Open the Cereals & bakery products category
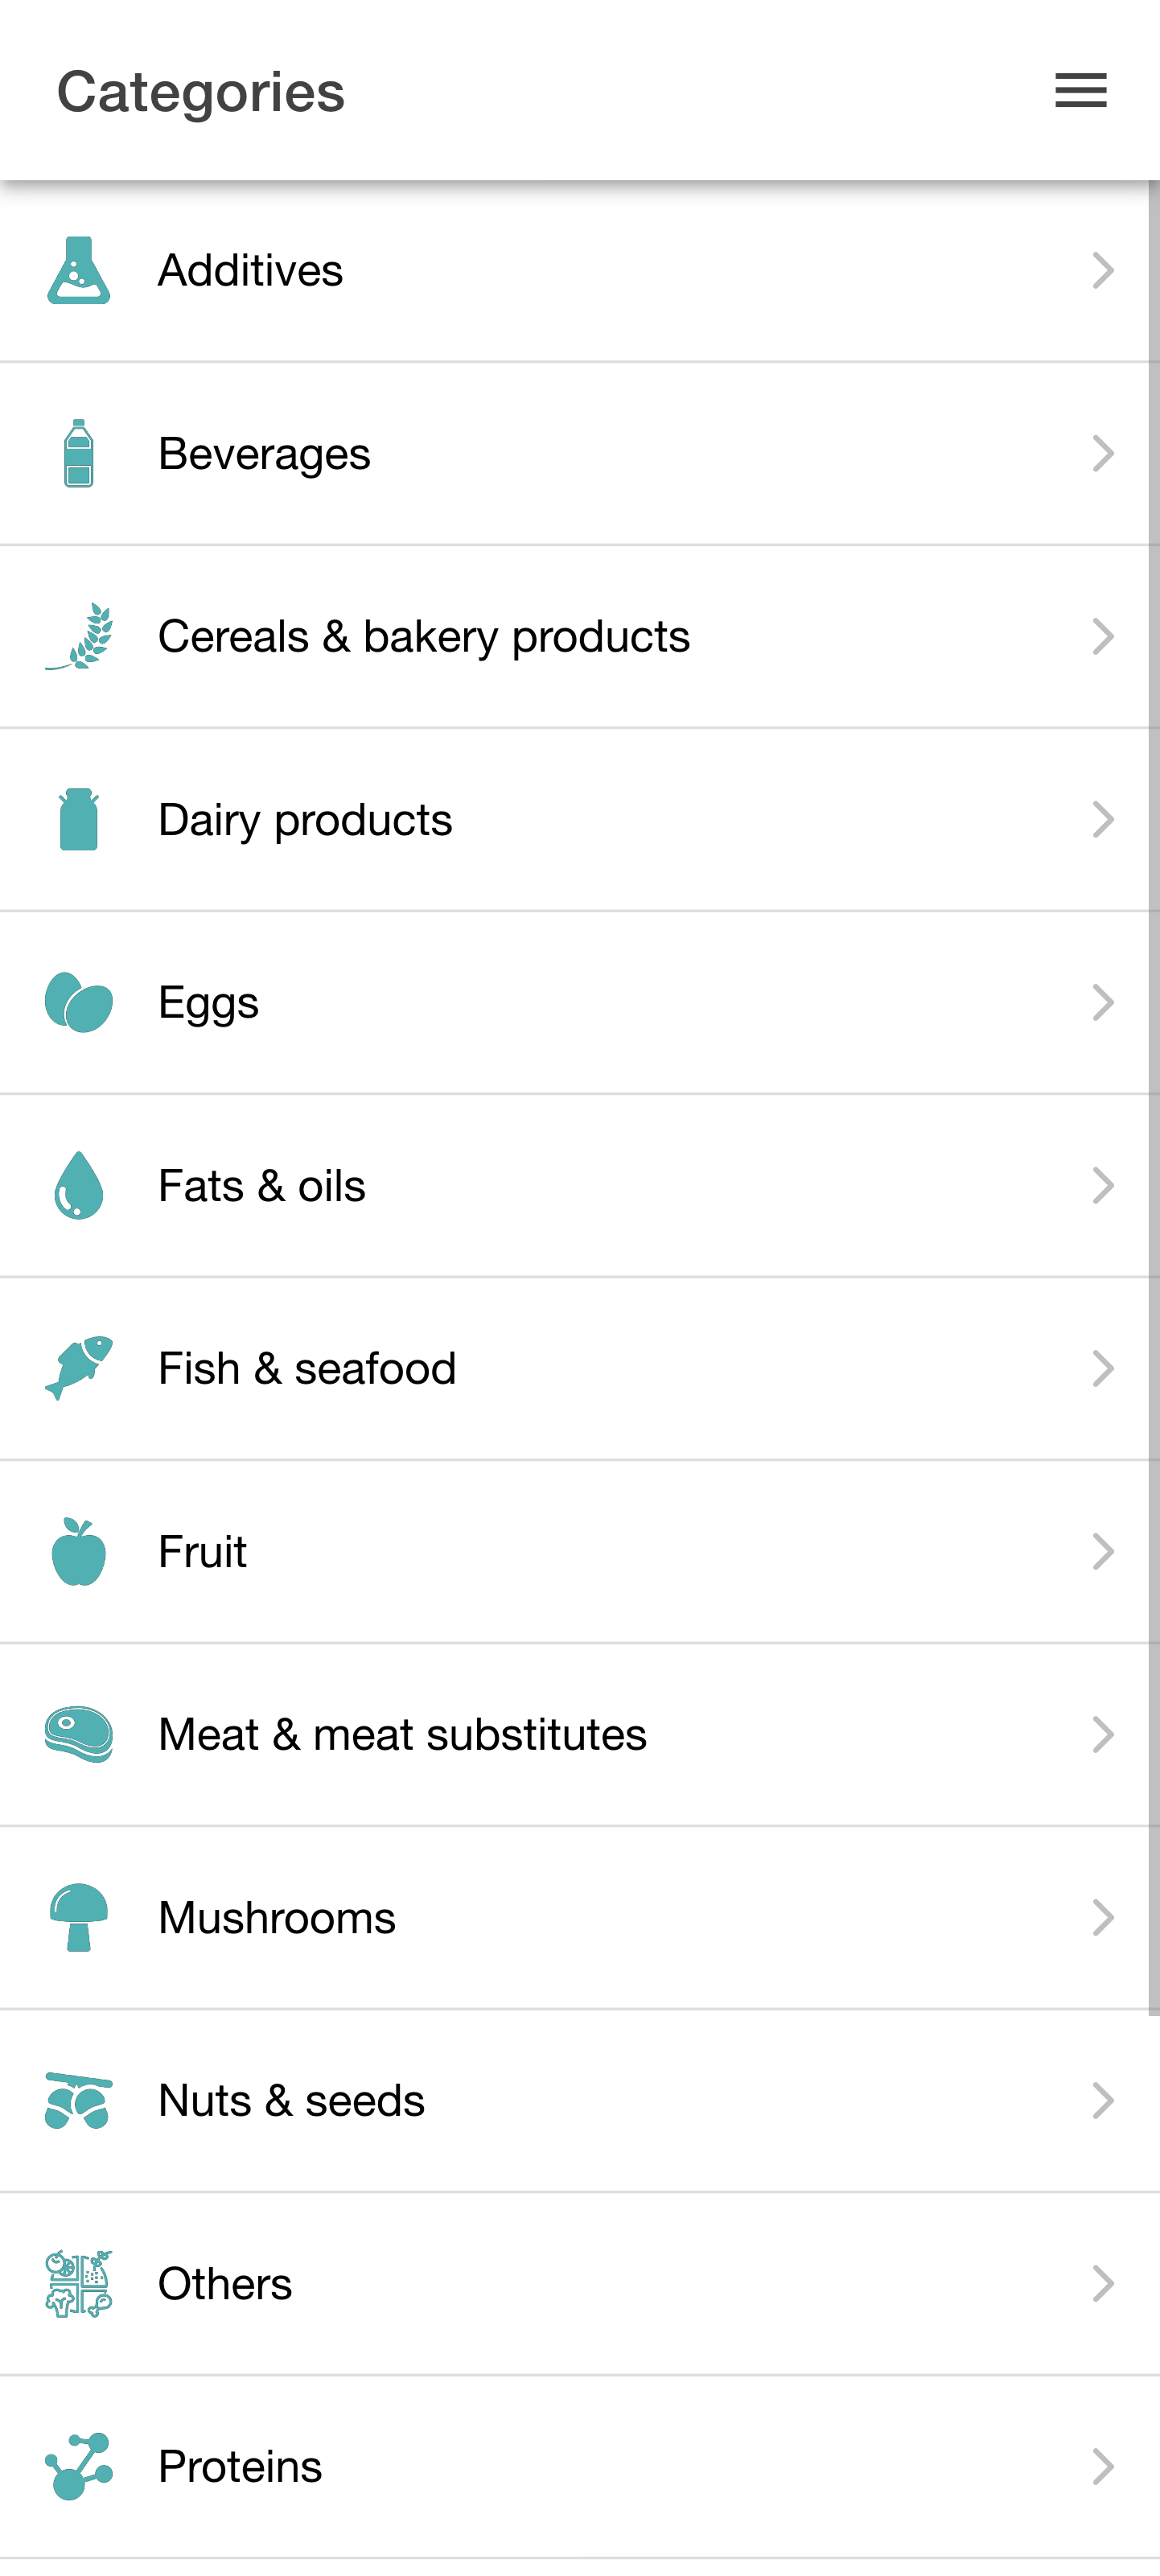 (x=580, y=637)
